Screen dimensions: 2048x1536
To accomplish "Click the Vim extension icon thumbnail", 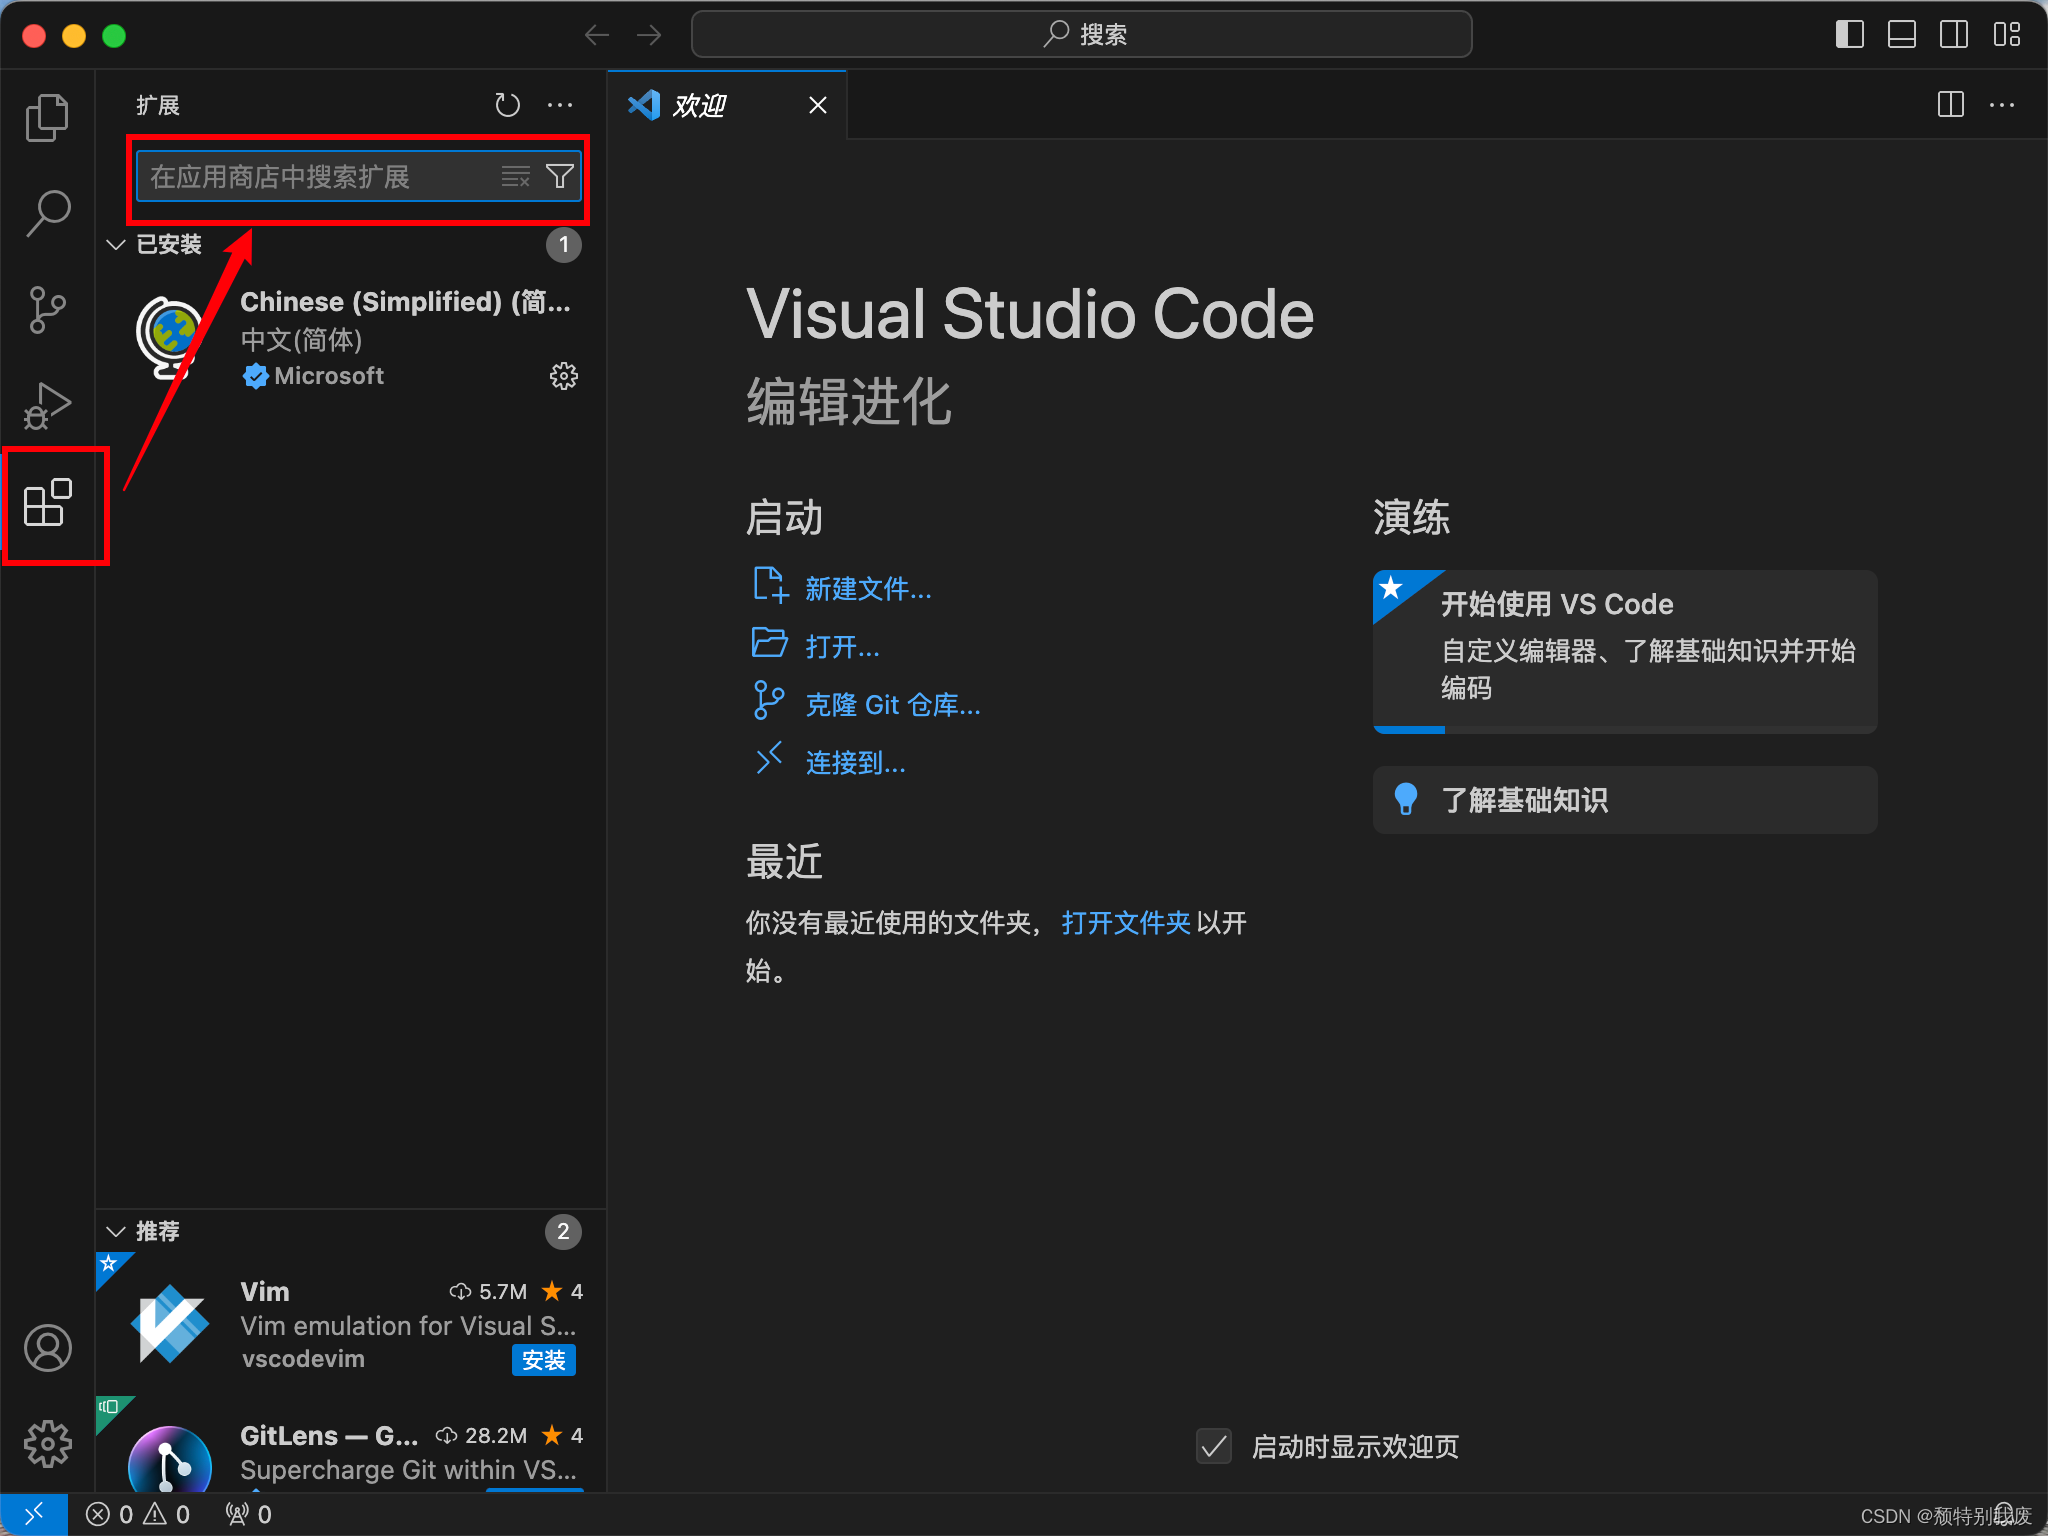I will [170, 1324].
